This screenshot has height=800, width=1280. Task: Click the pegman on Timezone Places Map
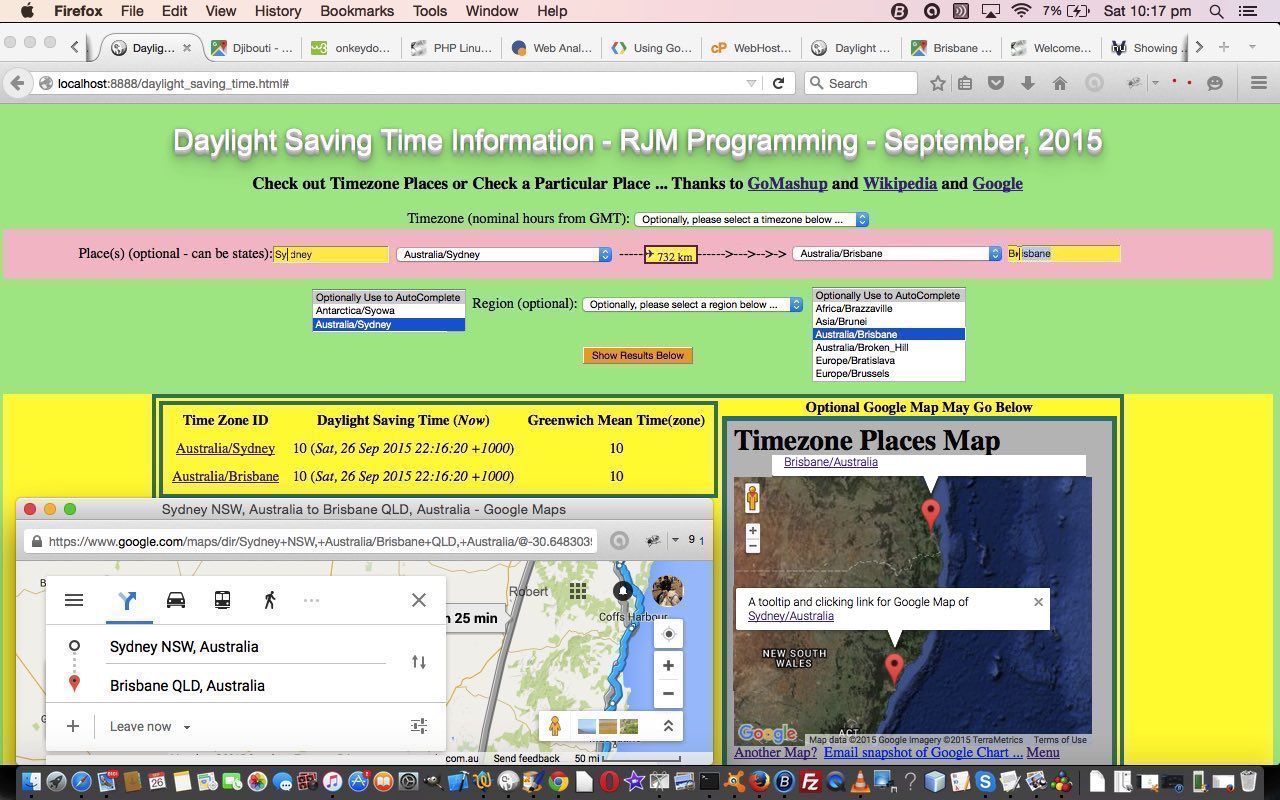tap(752, 498)
